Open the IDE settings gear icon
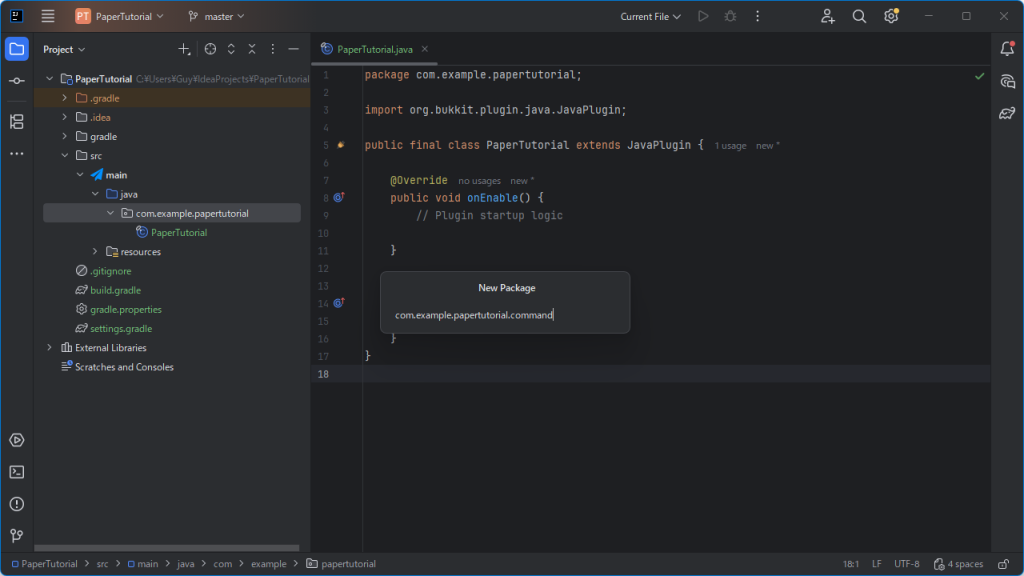1024x576 pixels. coord(891,16)
